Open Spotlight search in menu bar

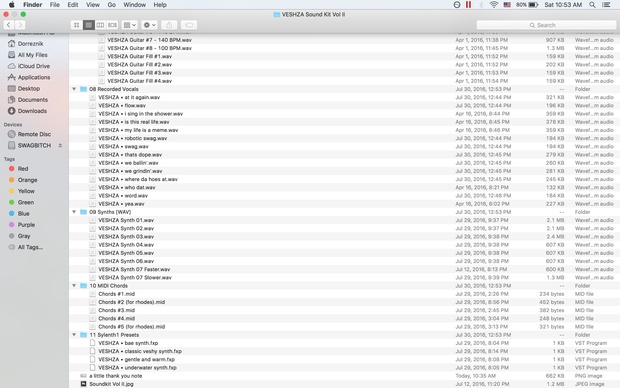592,5
